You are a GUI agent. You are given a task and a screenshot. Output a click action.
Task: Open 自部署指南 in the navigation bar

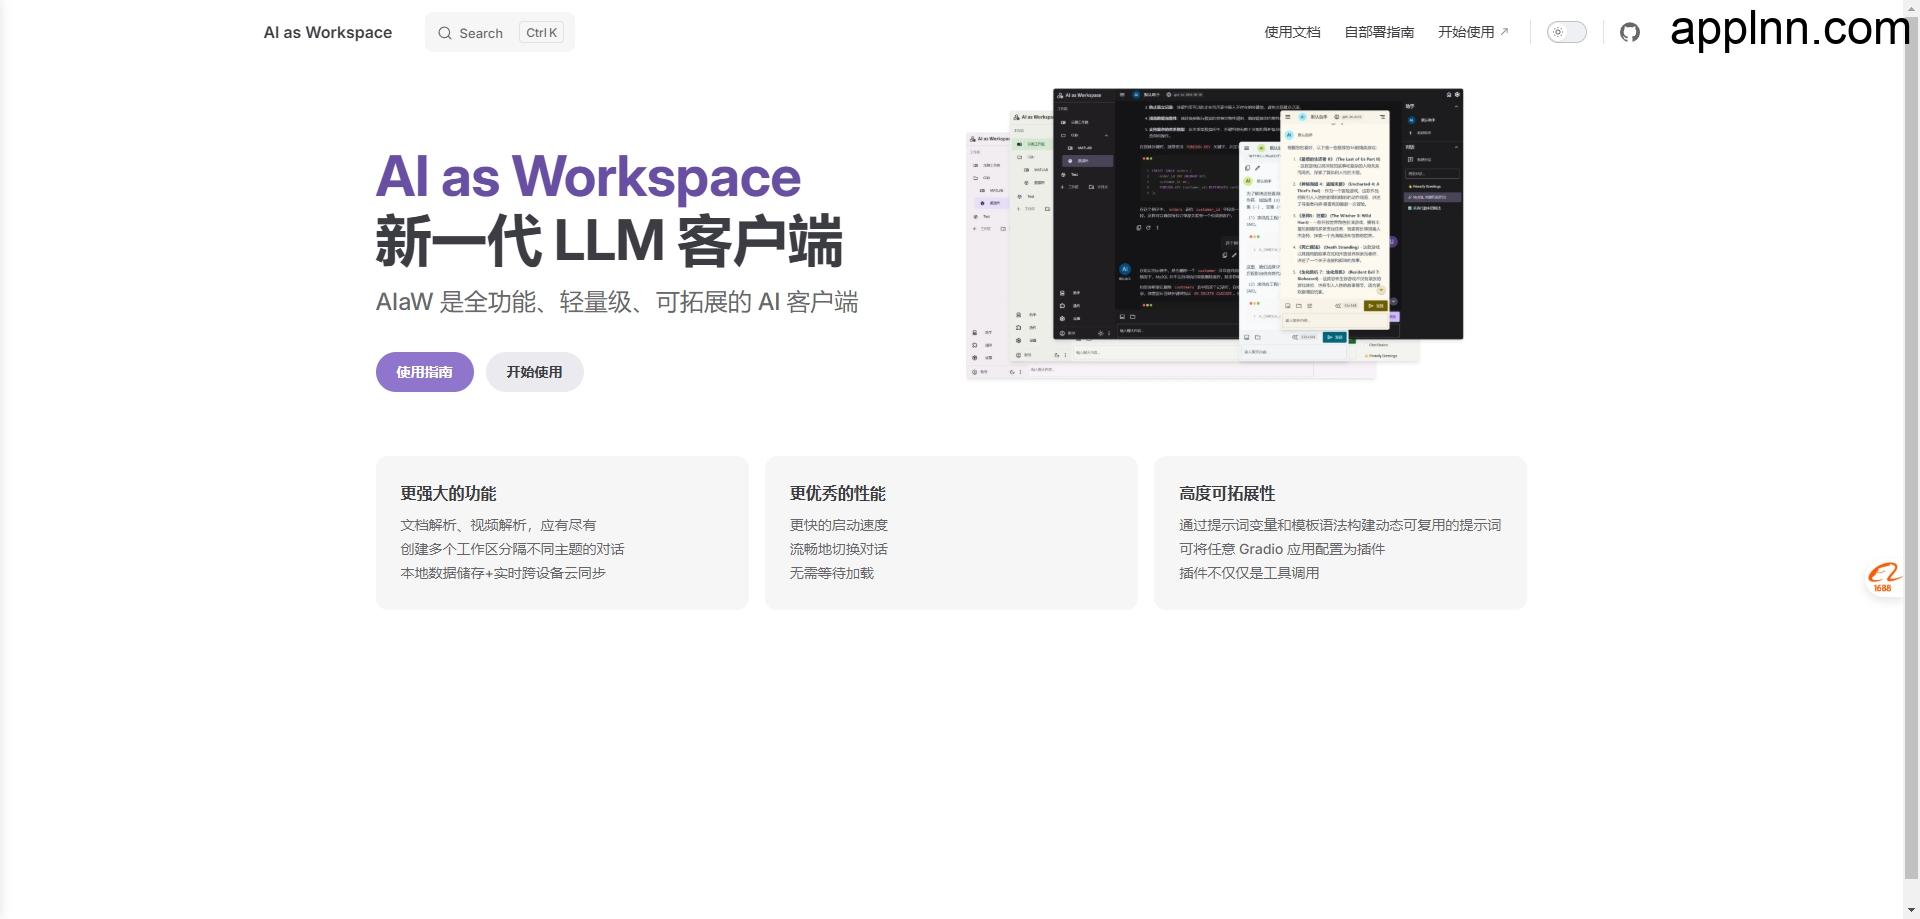[x=1379, y=32]
